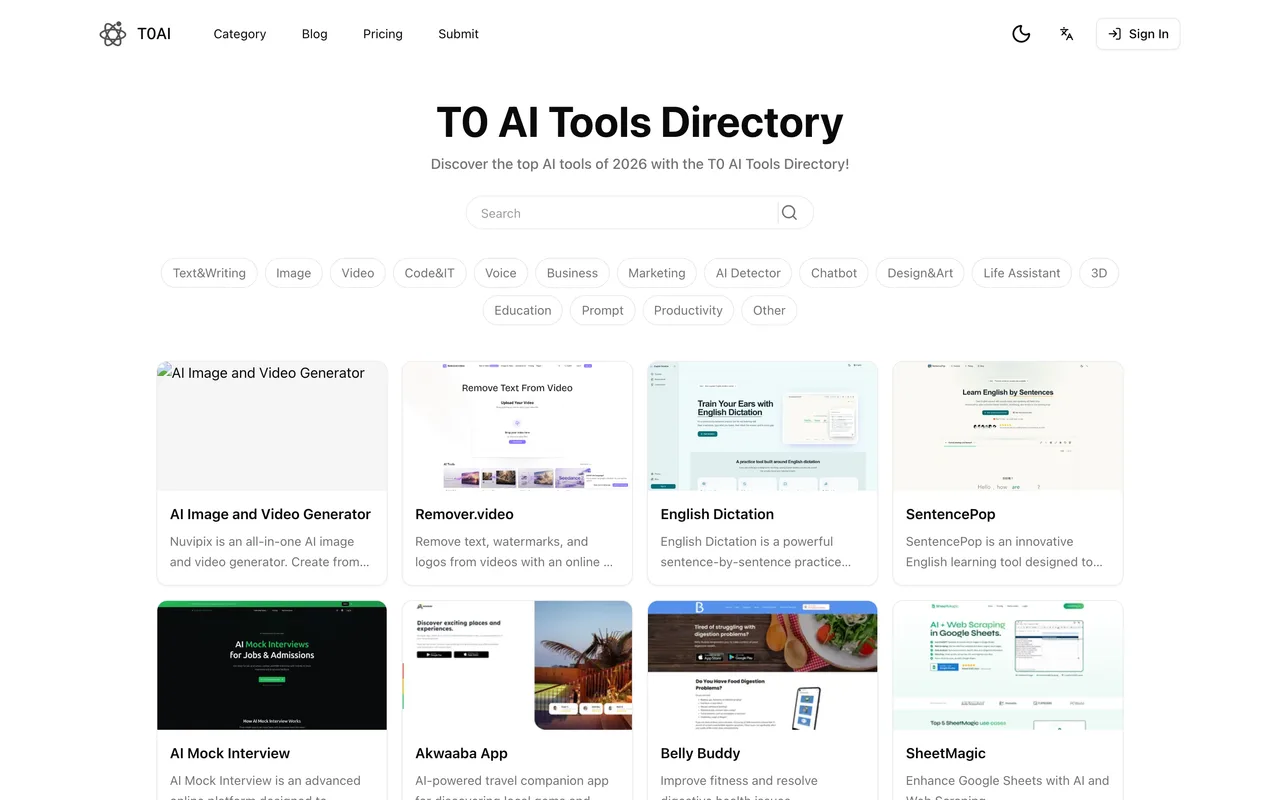Click the SentencePop title link
1280x800 pixels.
pos(951,514)
